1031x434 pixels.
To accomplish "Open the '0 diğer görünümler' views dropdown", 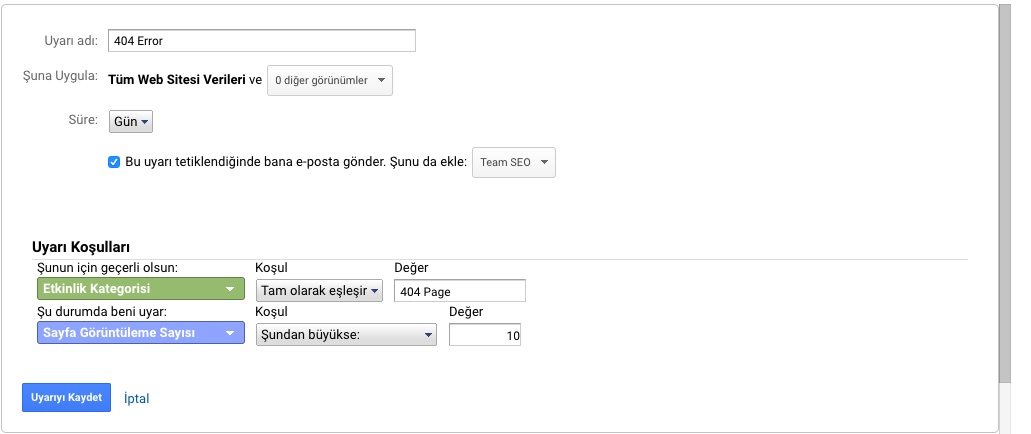I will 329,80.
